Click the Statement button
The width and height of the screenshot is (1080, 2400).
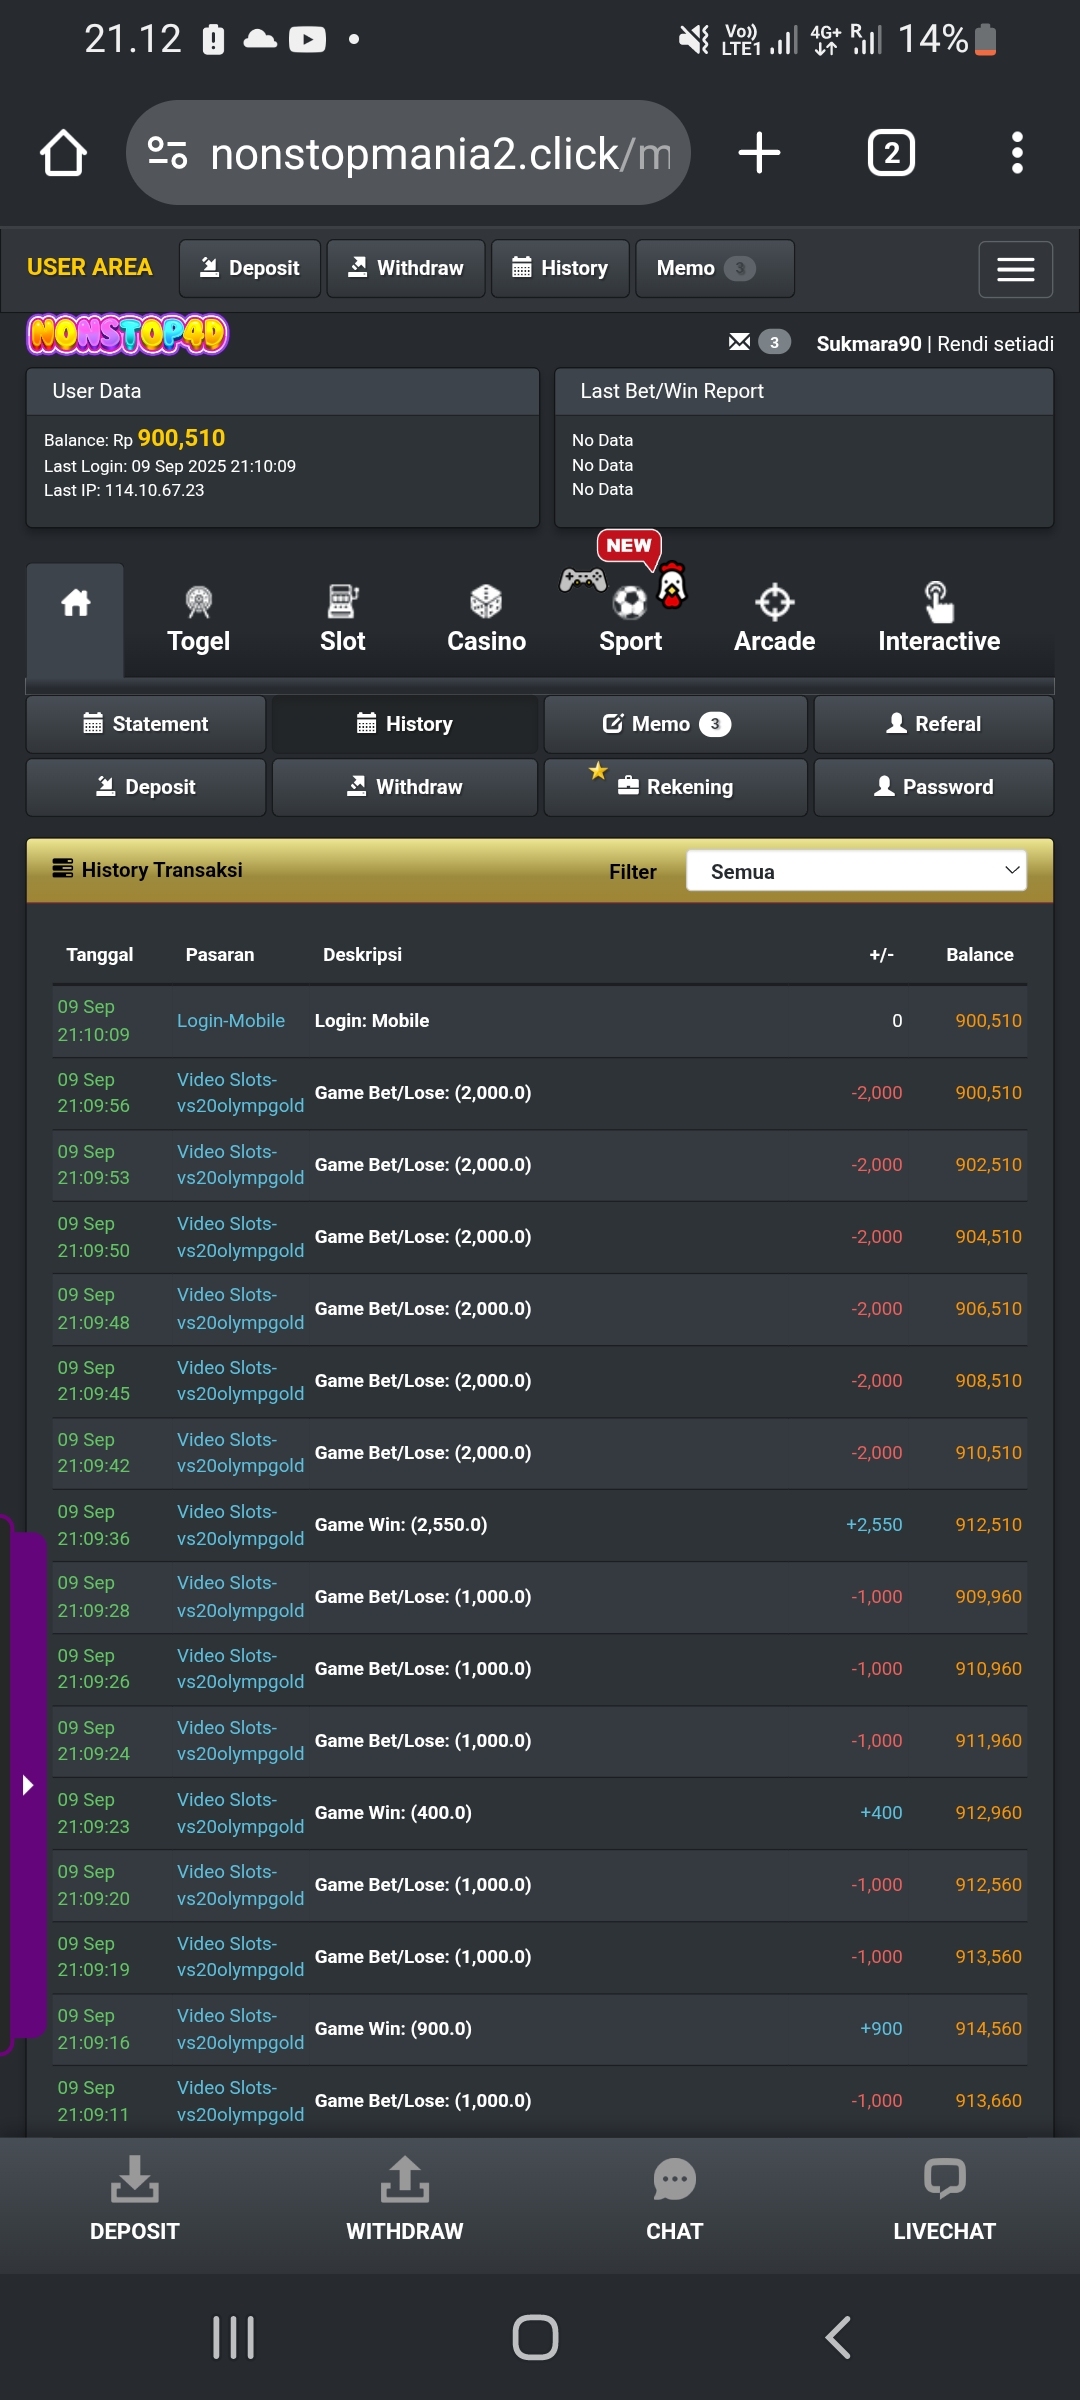tap(146, 724)
